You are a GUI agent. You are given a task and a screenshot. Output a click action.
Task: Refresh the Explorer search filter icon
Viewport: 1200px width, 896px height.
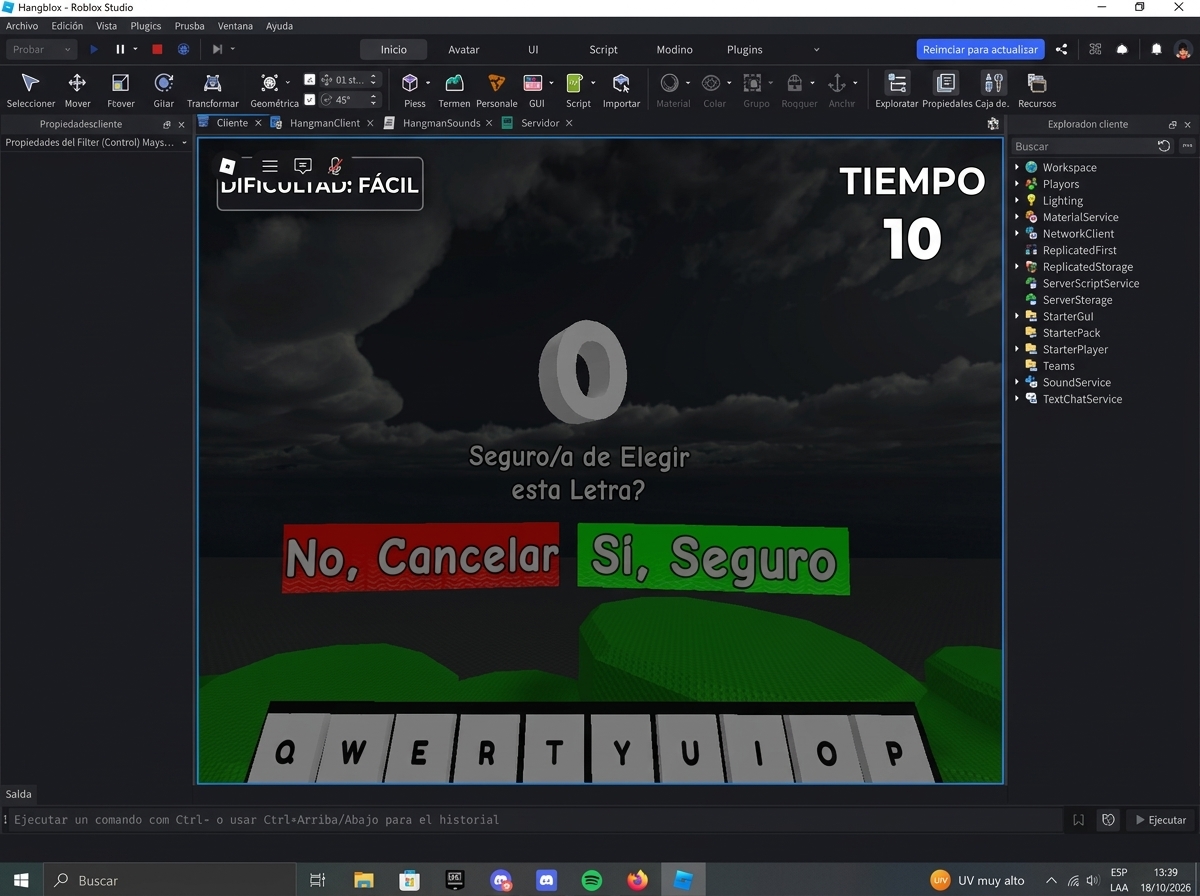[1164, 146]
